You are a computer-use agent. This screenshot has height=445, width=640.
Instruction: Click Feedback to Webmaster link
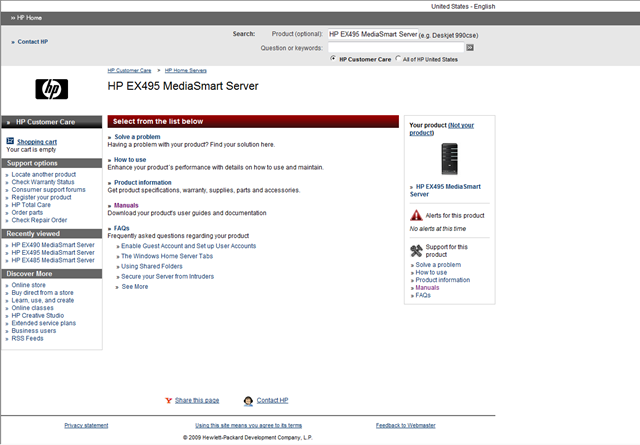click(x=406, y=425)
